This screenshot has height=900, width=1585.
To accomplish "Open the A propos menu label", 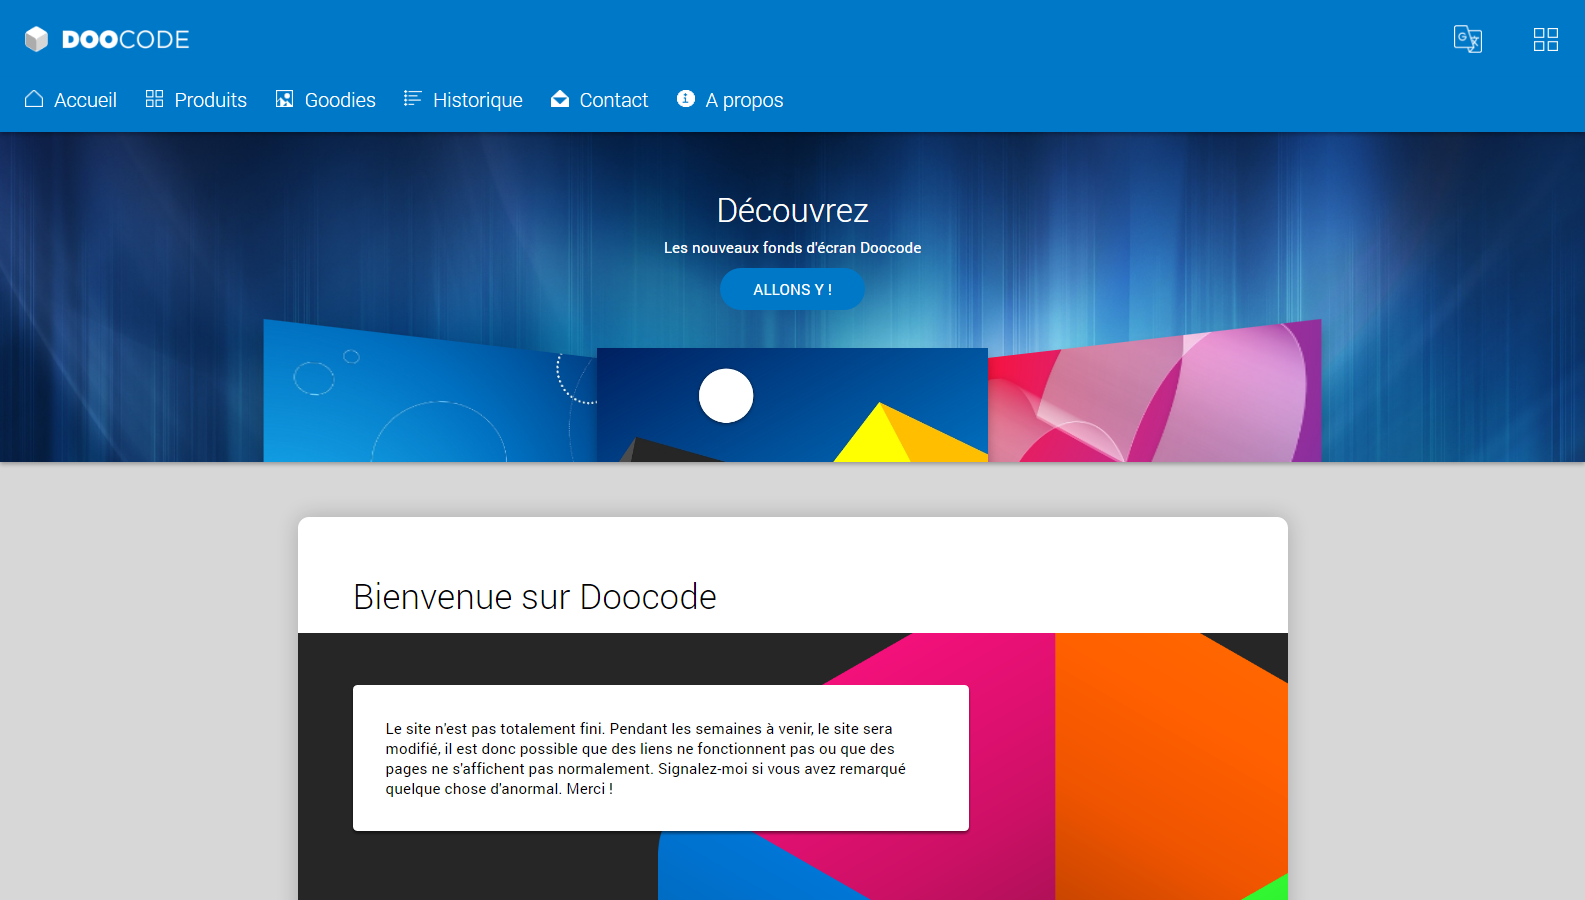I will [744, 100].
